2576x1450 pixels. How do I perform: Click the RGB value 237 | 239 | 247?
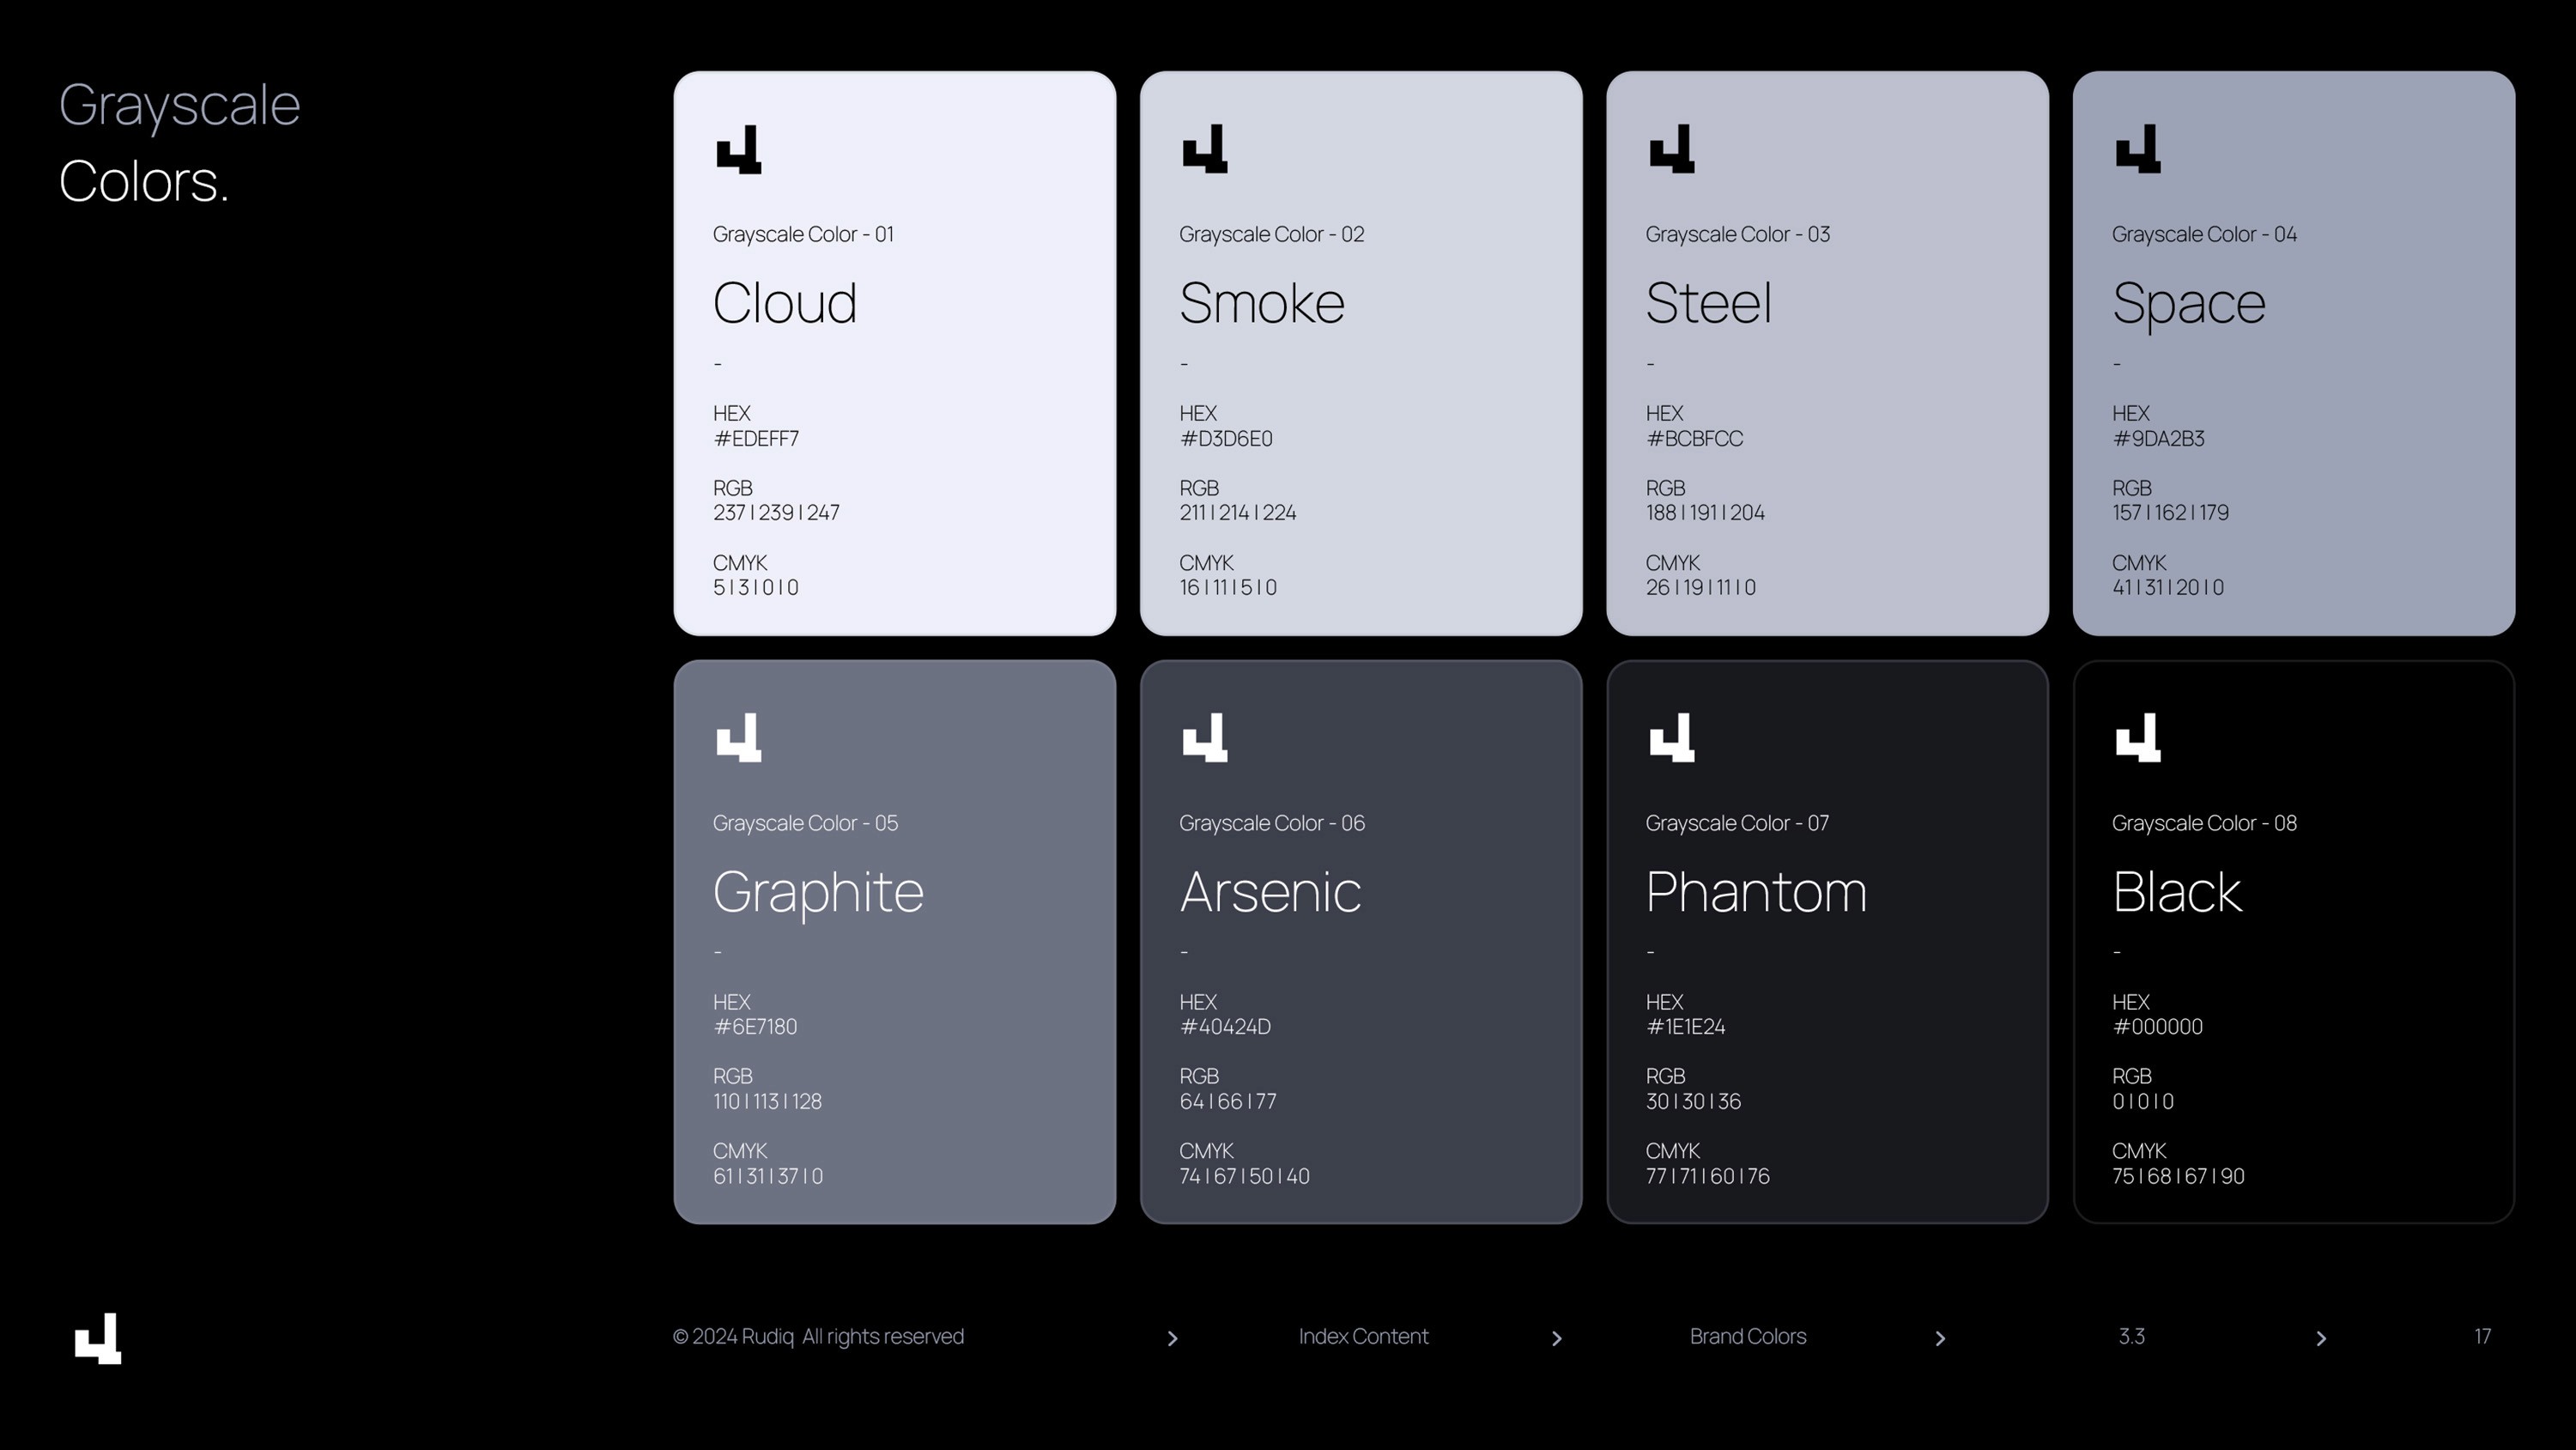pos(776,513)
